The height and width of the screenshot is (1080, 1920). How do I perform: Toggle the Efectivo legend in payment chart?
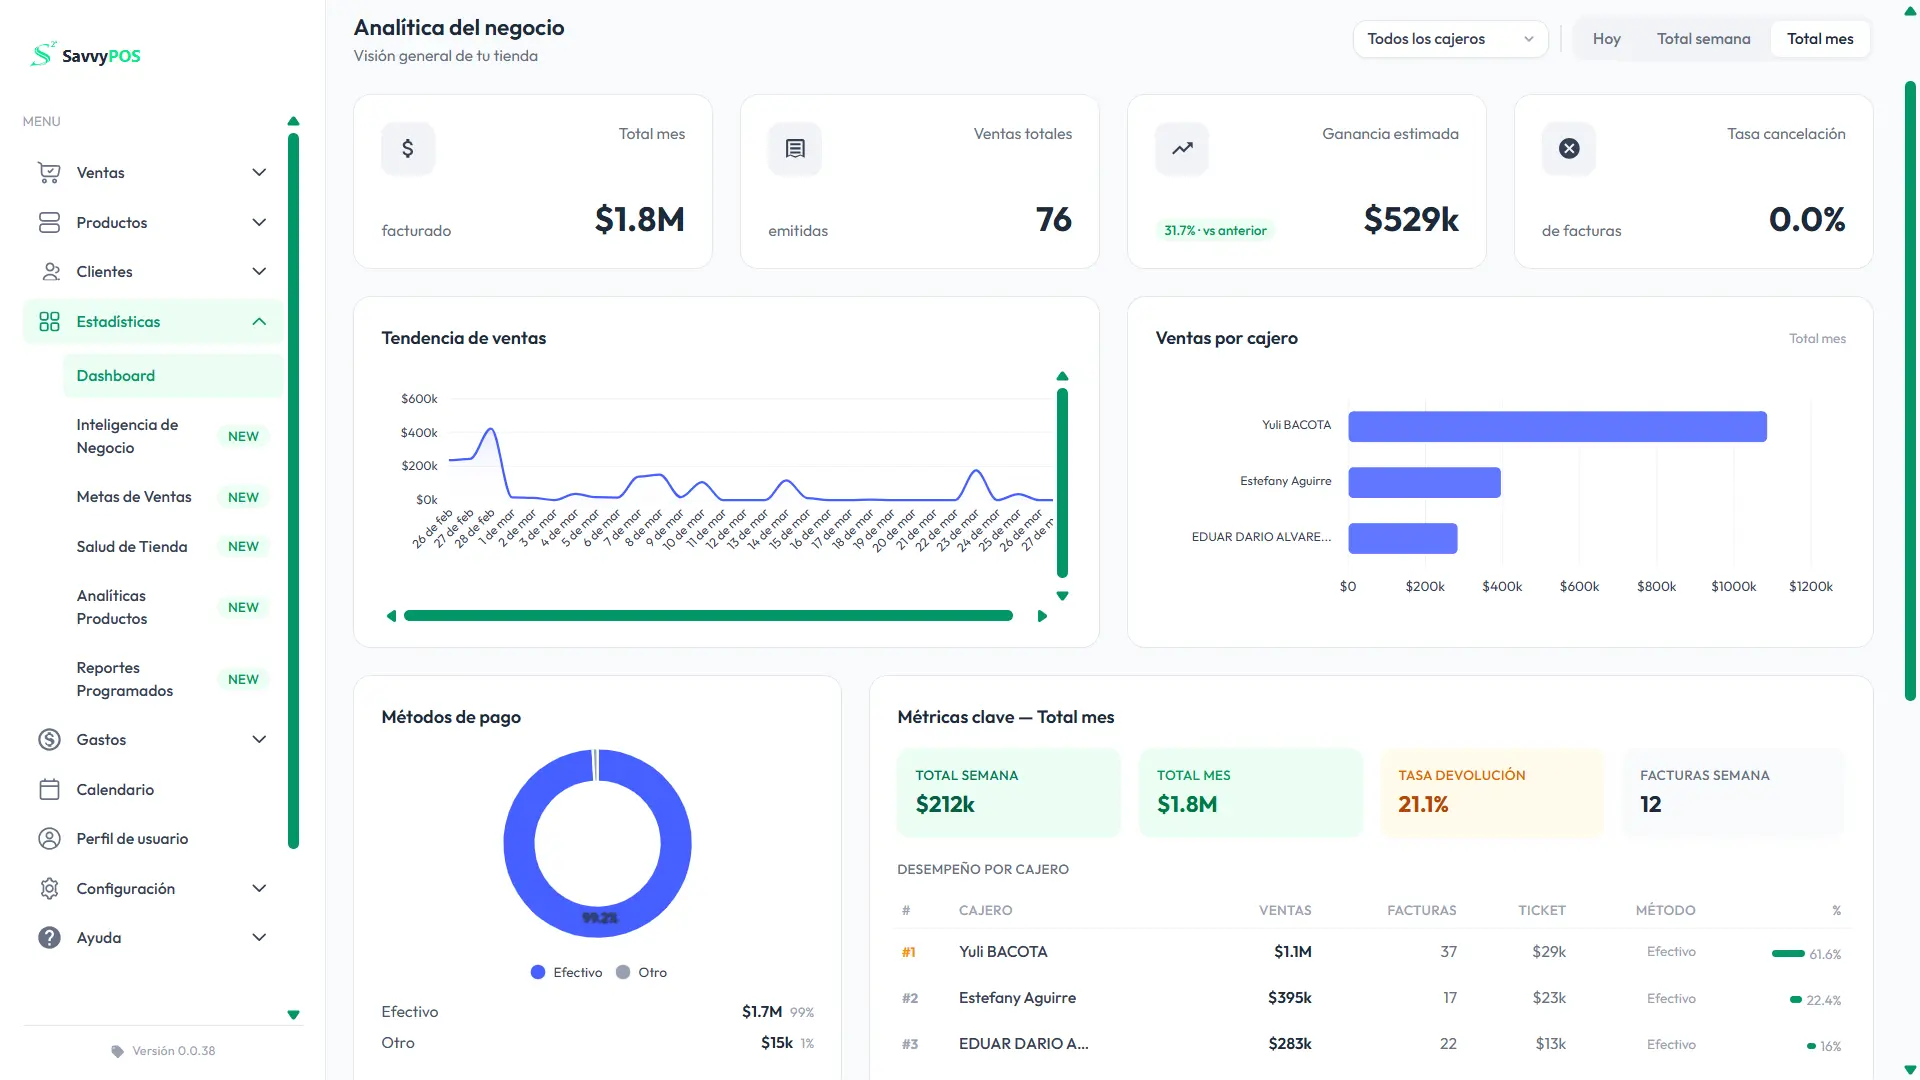tap(566, 971)
